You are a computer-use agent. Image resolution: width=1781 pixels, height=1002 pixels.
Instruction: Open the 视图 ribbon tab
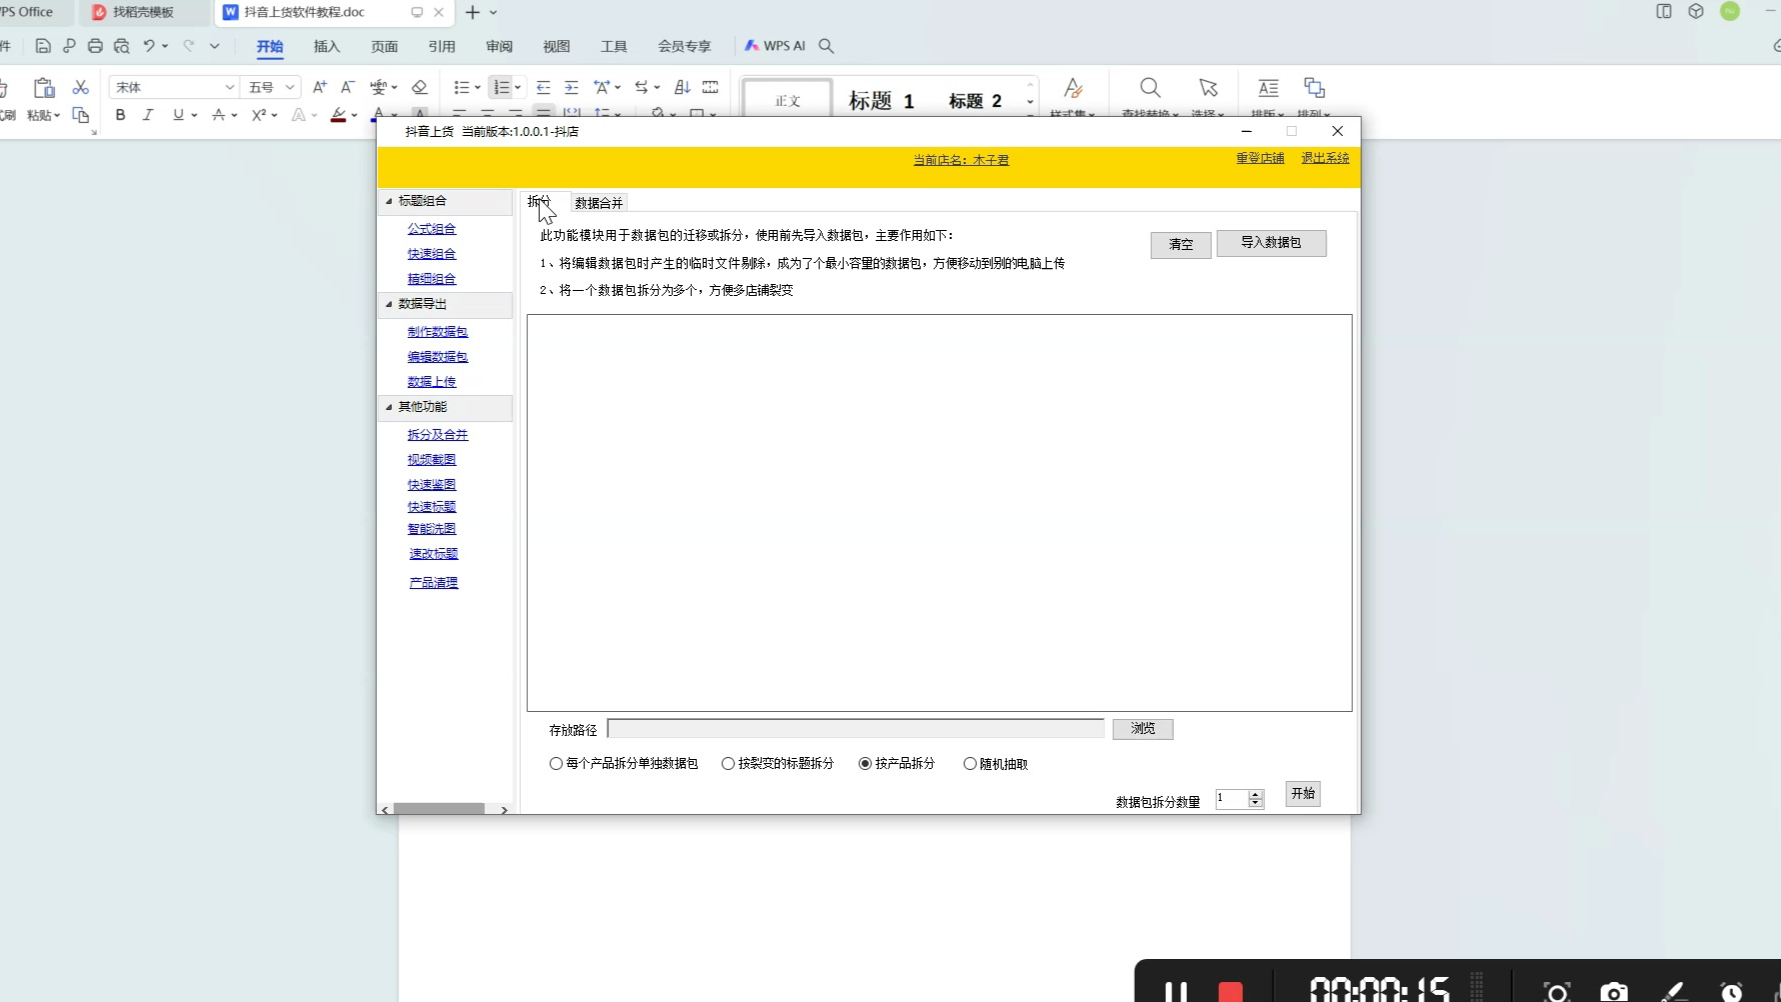point(556,46)
